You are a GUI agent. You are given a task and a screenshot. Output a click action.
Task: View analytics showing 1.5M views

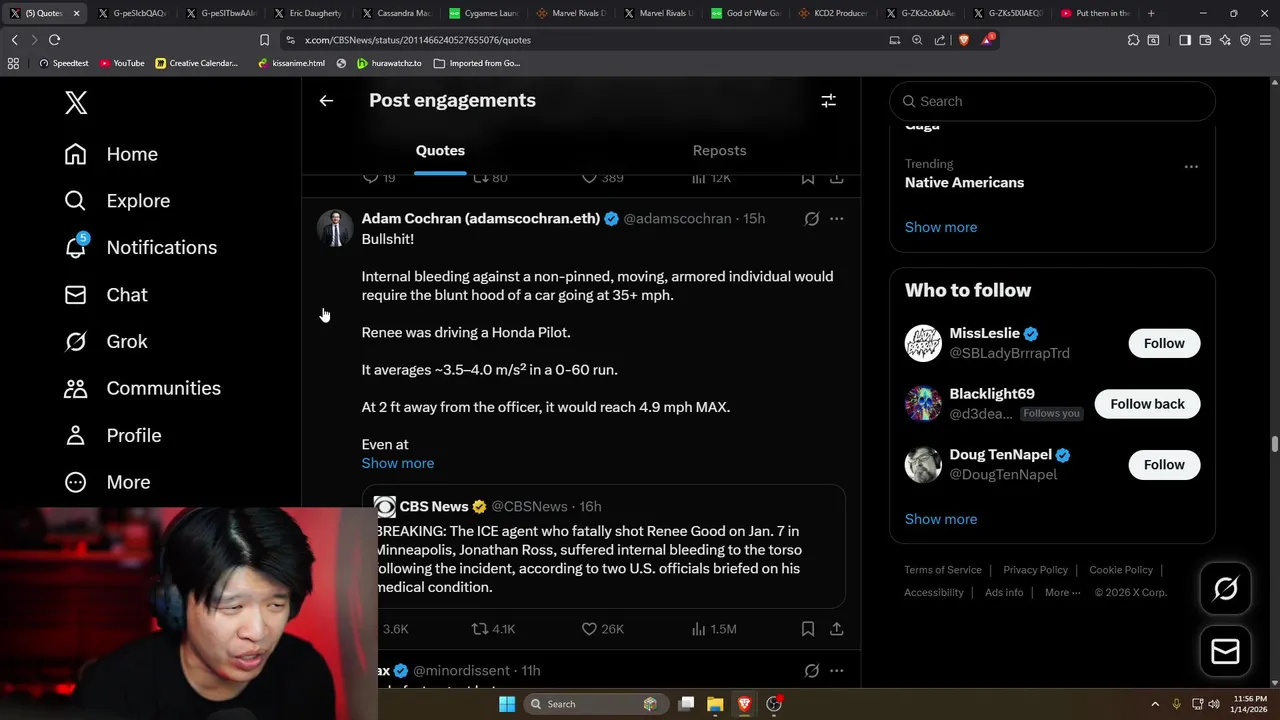pos(714,629)
